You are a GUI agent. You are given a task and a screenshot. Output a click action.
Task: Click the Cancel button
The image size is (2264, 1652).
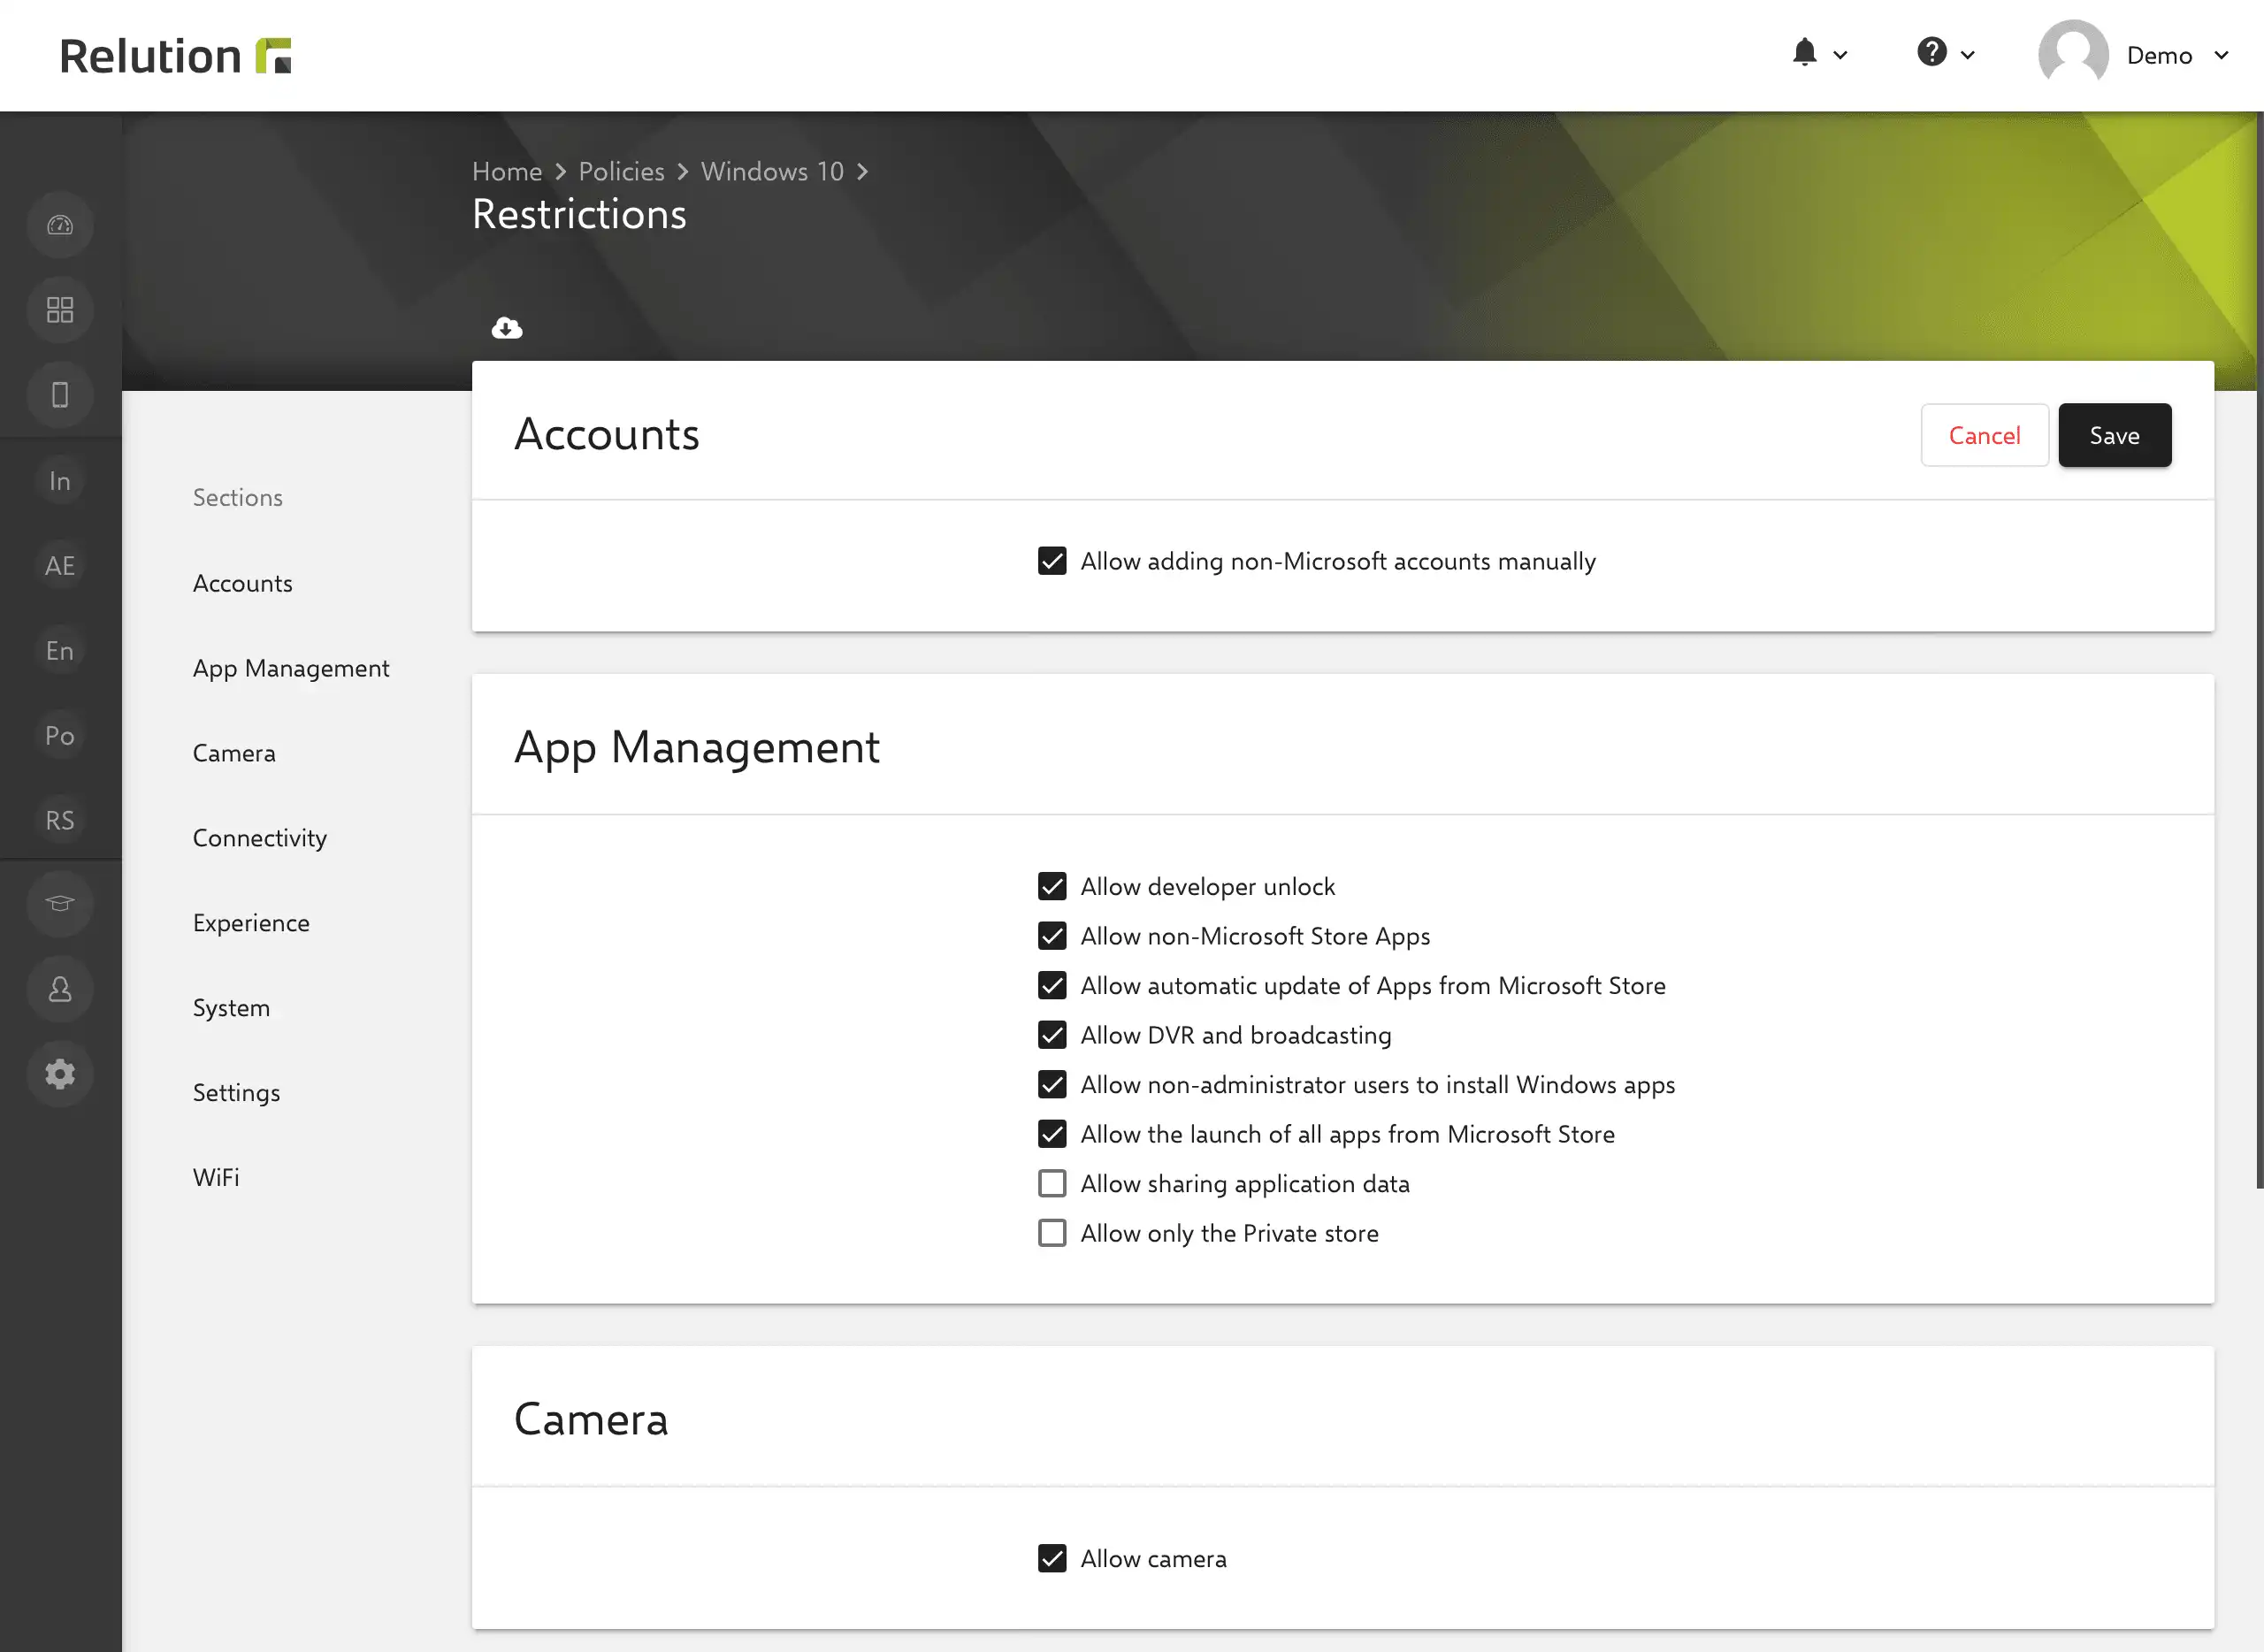click(x=1984, y=435)
